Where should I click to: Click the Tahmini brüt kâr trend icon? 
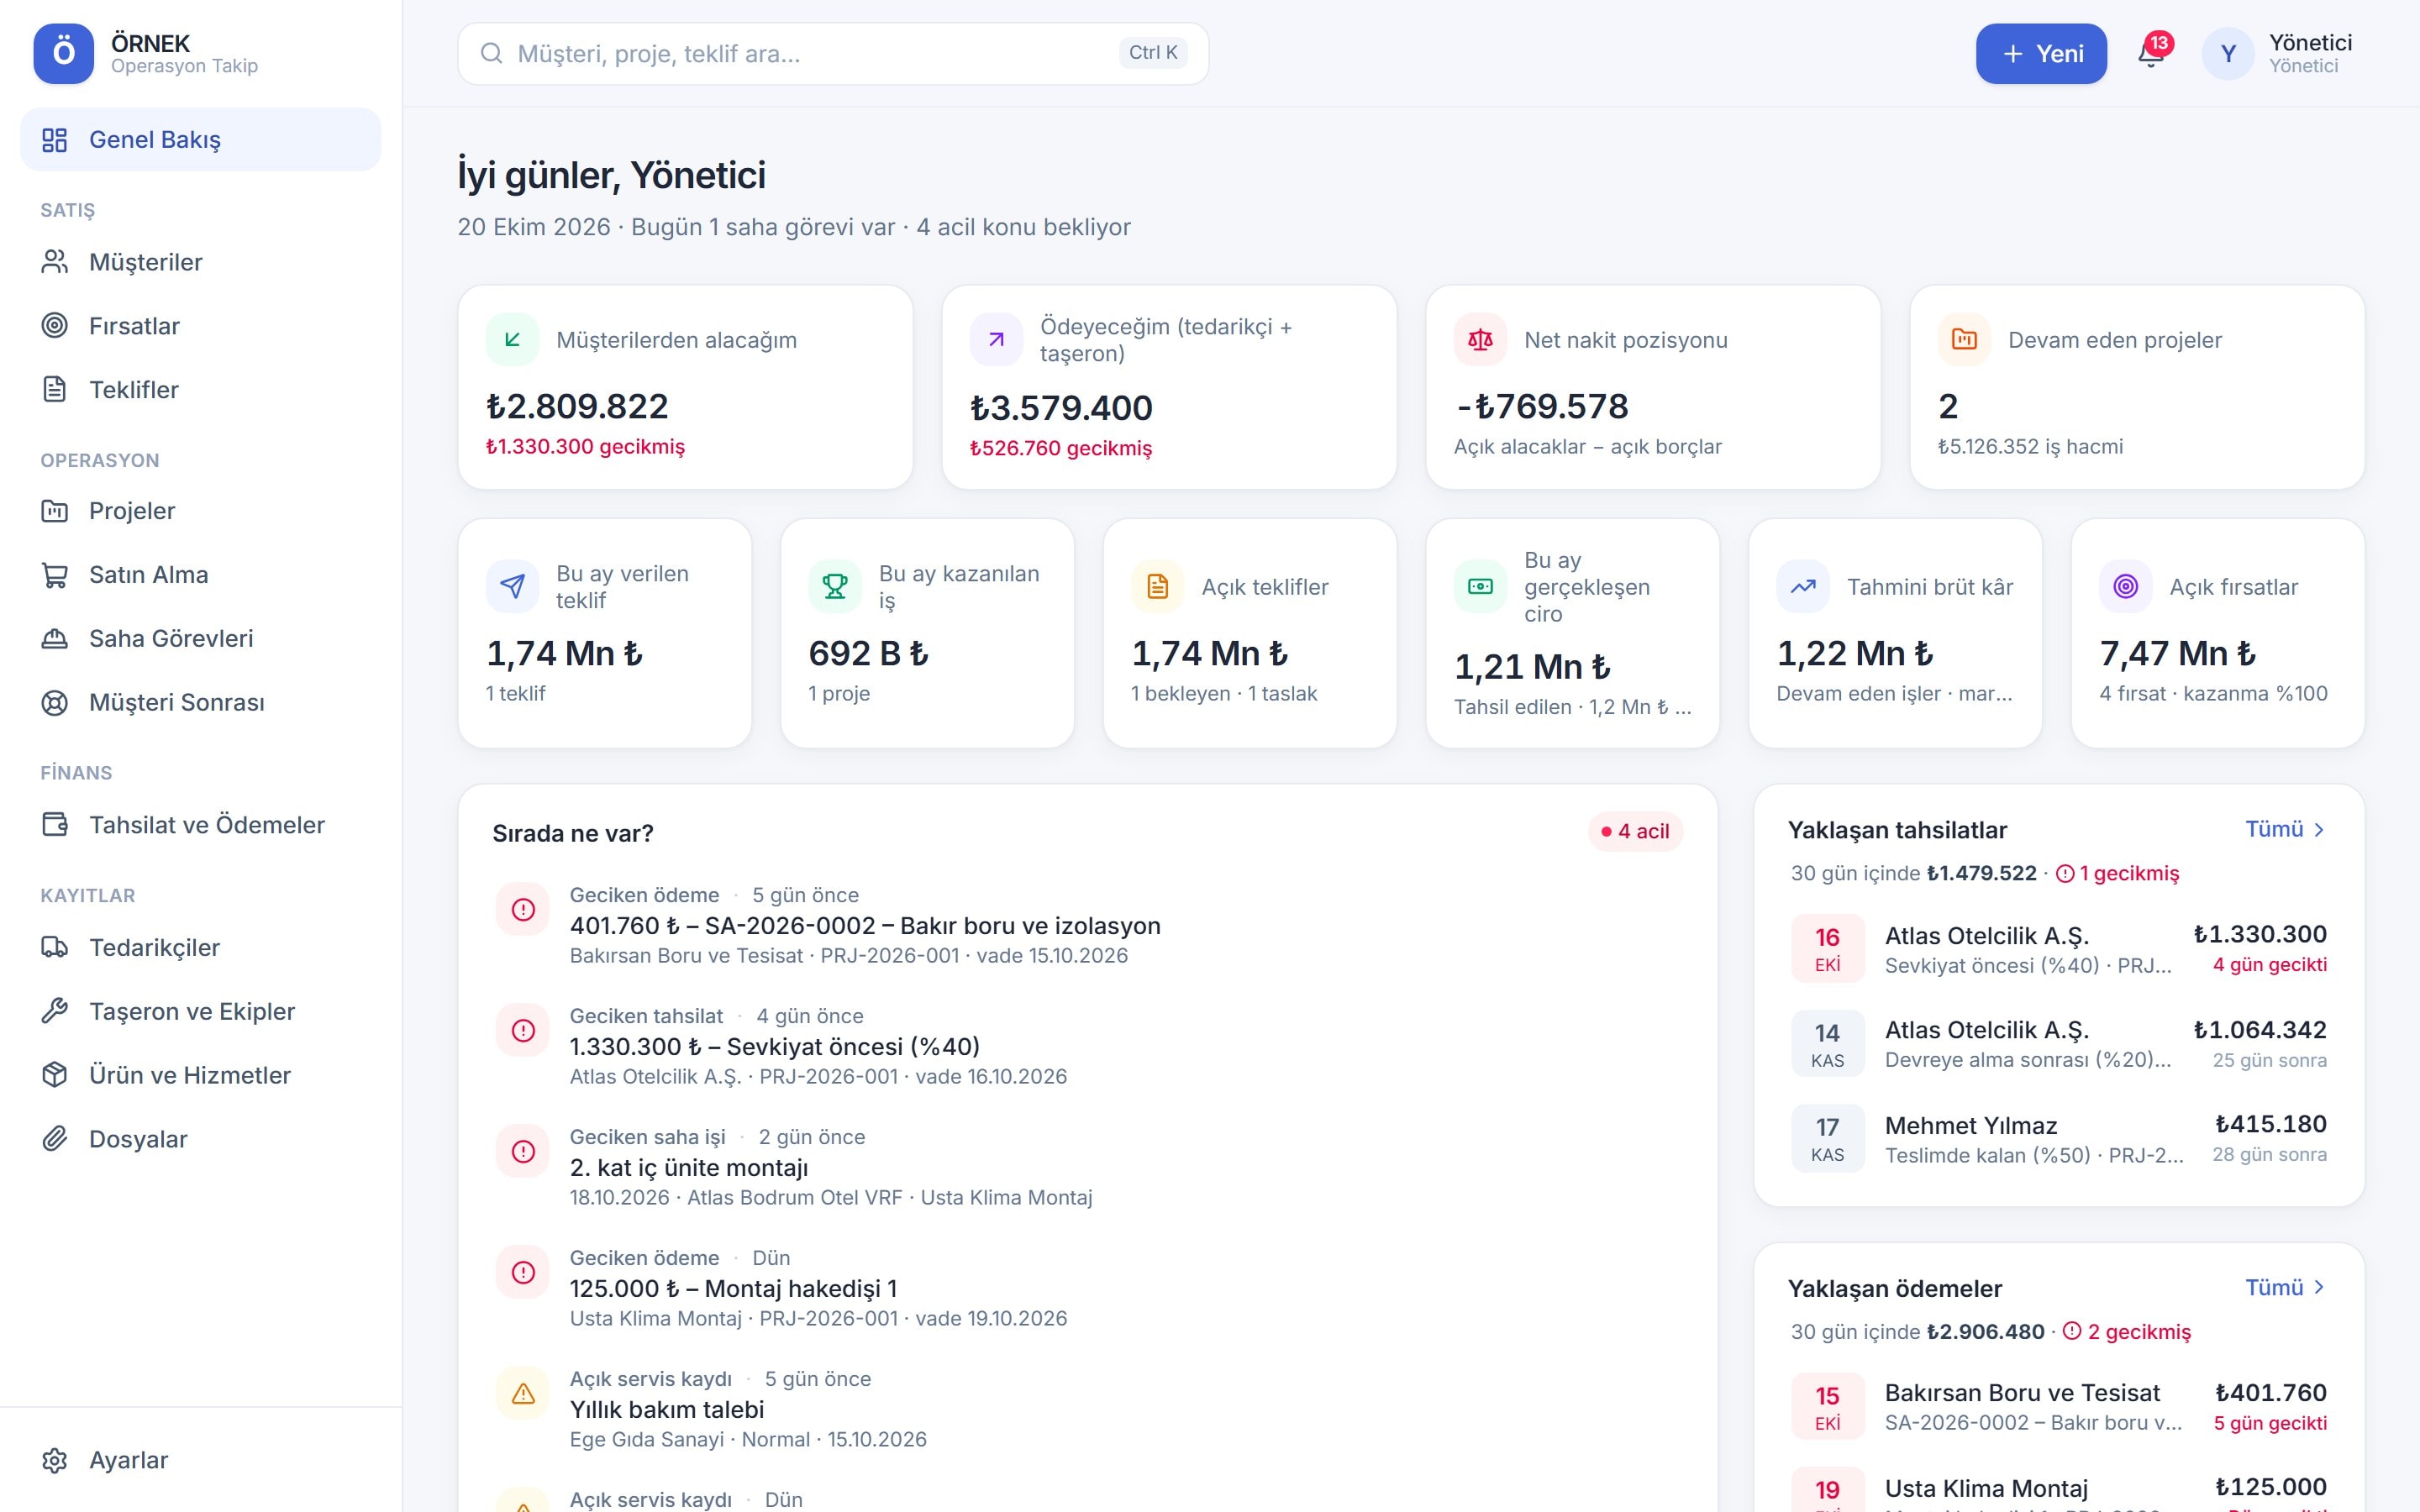pyautogui.click(x=1803, y=587)
